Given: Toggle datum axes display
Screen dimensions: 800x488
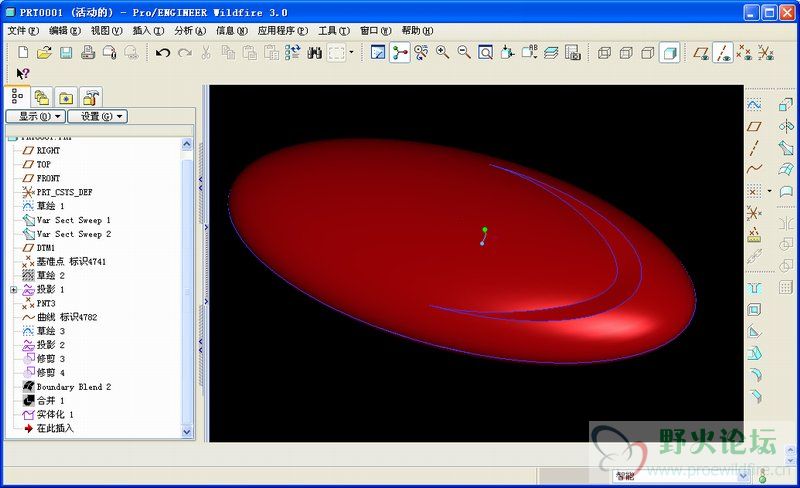Looking at the screenshot, I should pos(723,53).
